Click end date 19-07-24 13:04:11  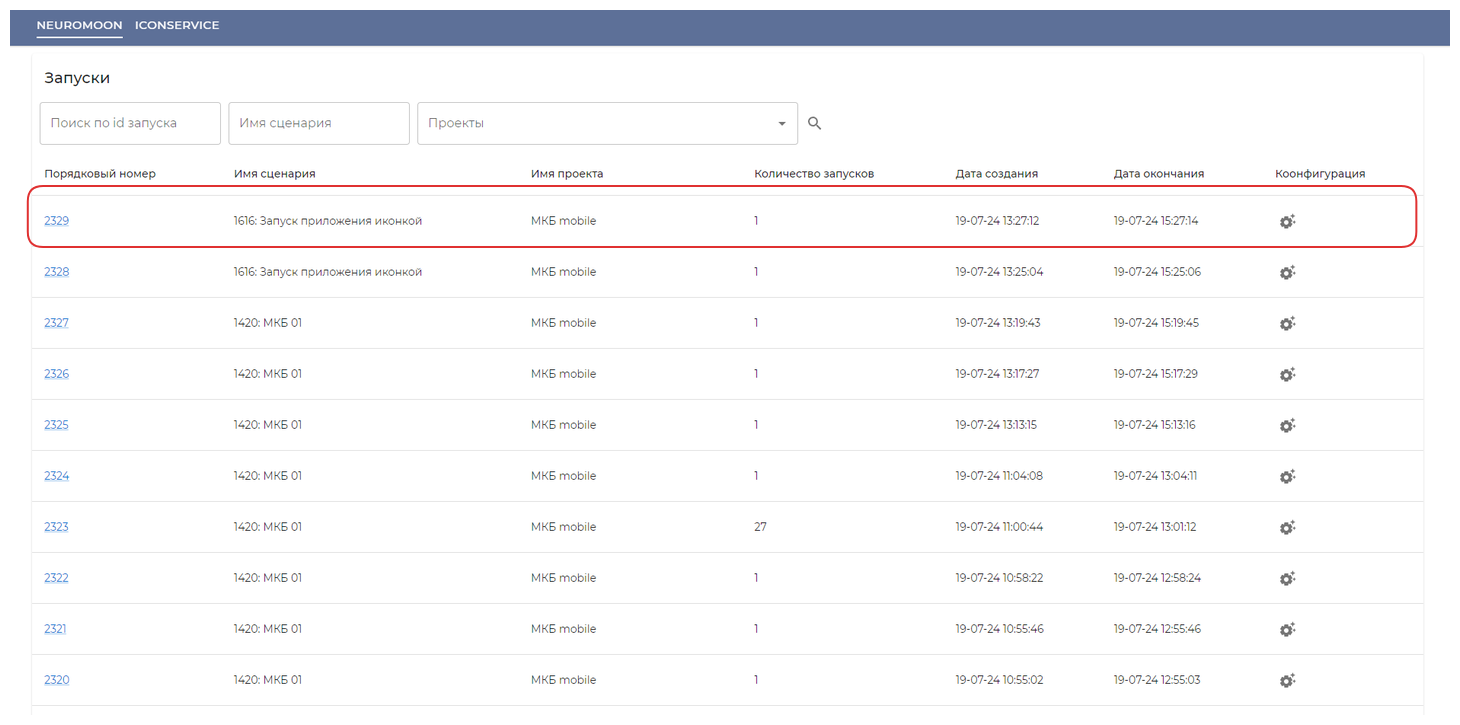coord(1155,476)
